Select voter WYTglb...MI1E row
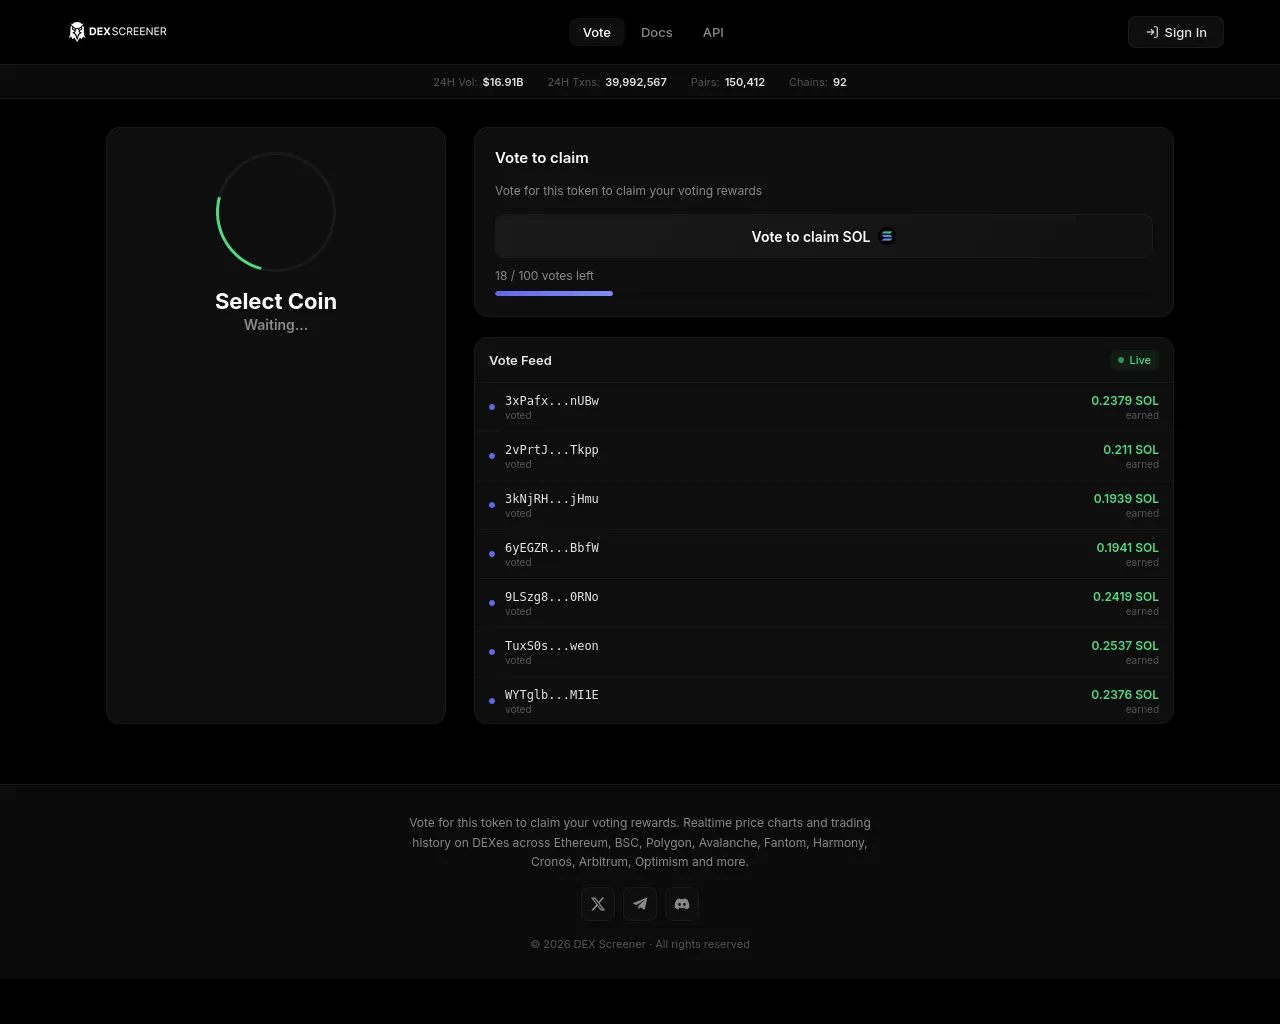1280x1024 pixels. (x=824, y=701)
